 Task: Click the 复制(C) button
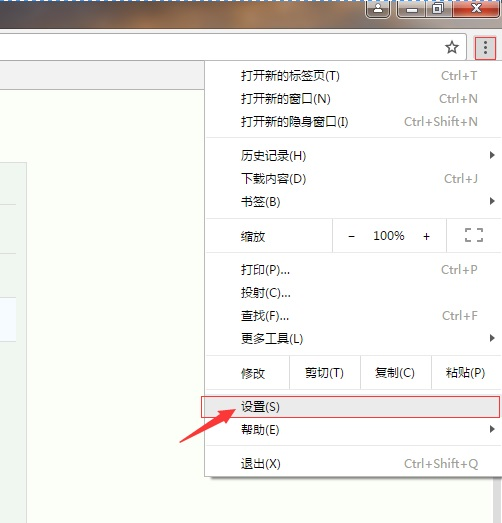[x=396, y=373]
